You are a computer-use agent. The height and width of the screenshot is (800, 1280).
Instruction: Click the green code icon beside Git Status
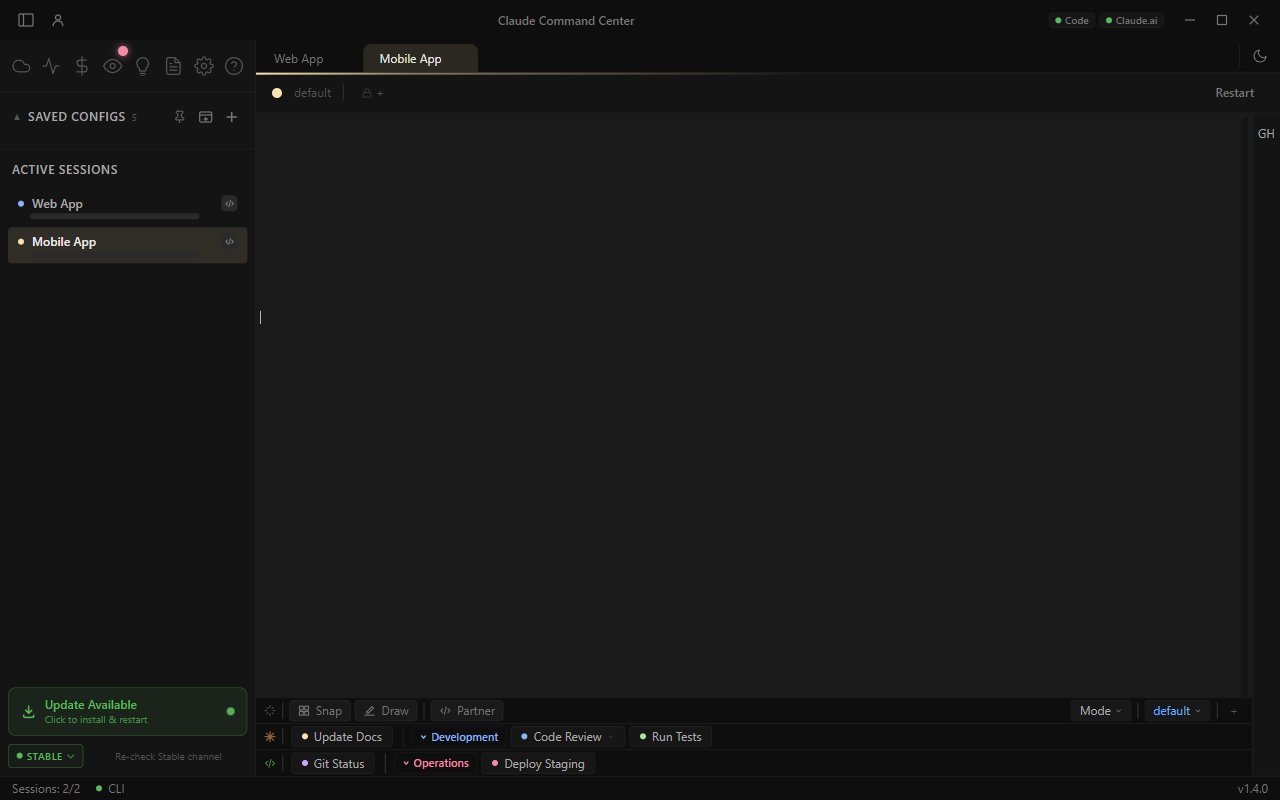click(270, 763)
